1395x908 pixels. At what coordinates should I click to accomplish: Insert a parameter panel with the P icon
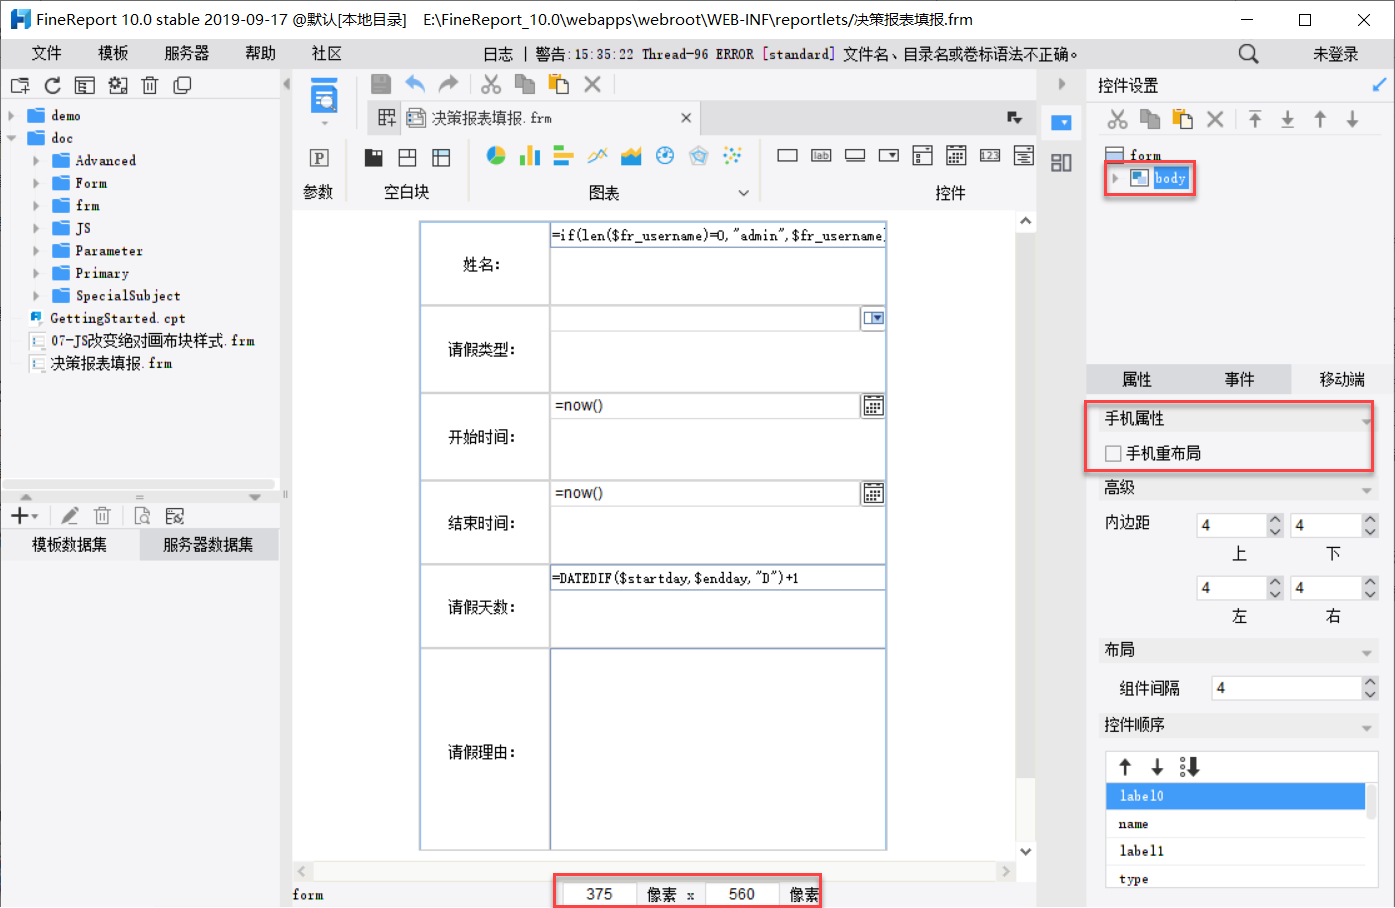click(319, 157)
